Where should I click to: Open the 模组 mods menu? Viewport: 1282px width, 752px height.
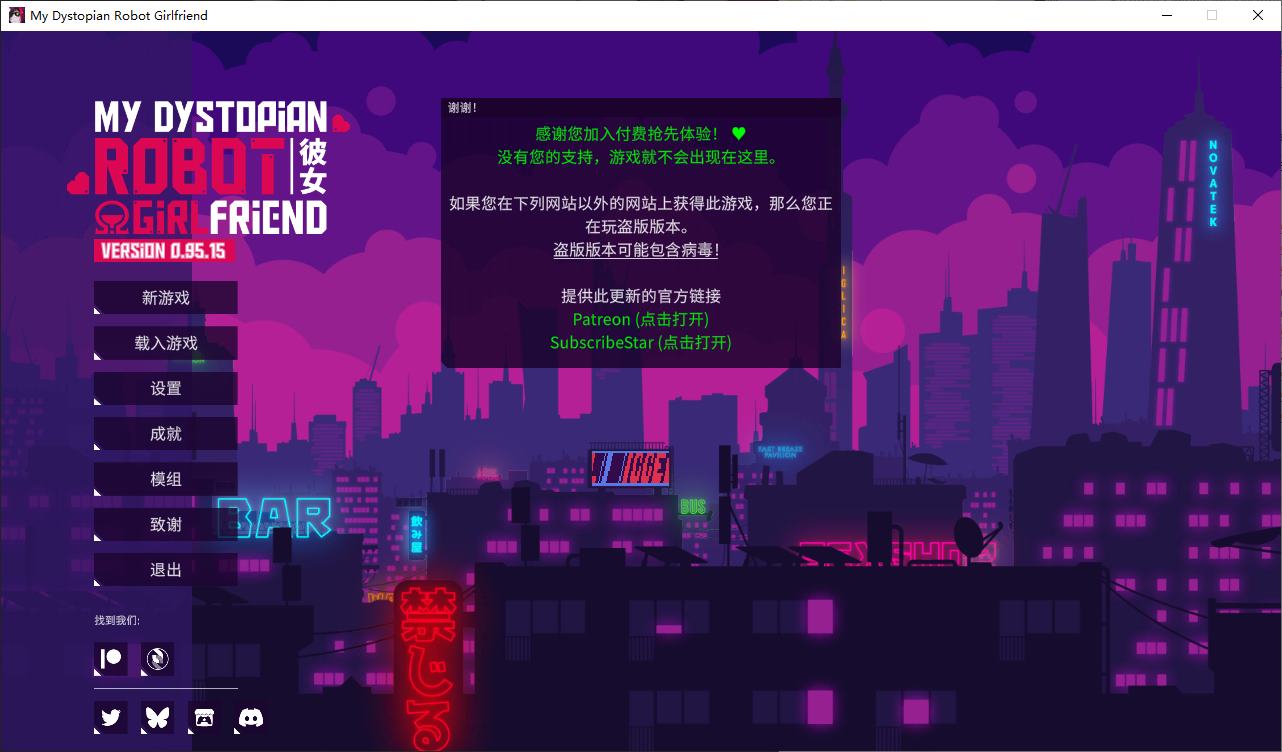(165, 478)
